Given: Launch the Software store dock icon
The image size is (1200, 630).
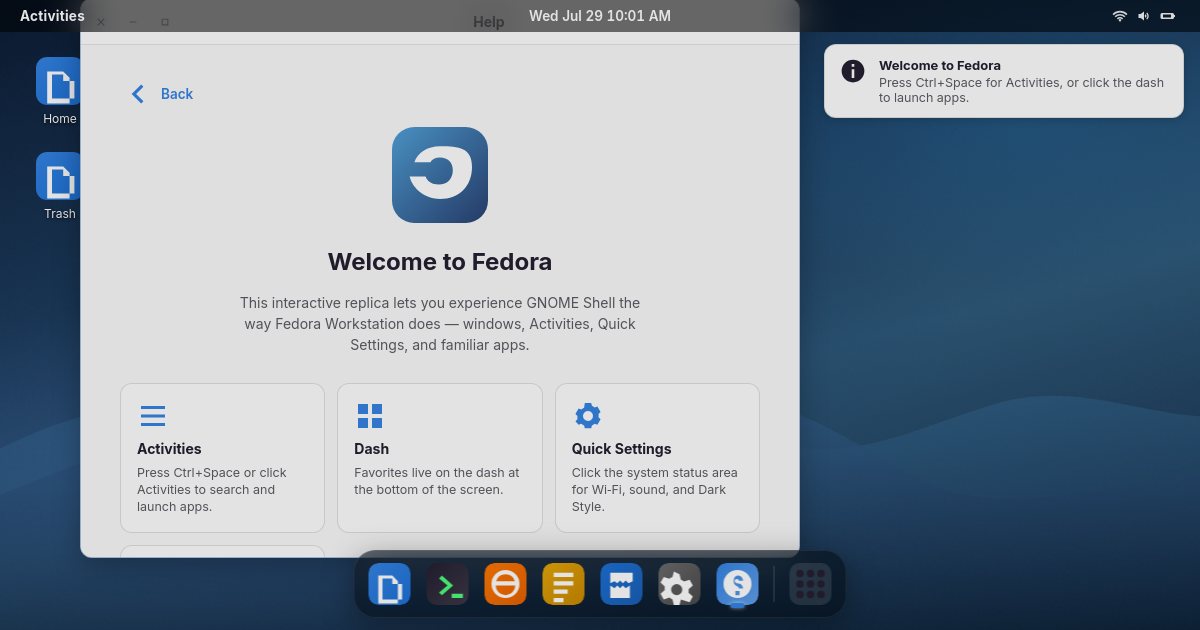Looking at the screenshot, I should click(621, 584).
